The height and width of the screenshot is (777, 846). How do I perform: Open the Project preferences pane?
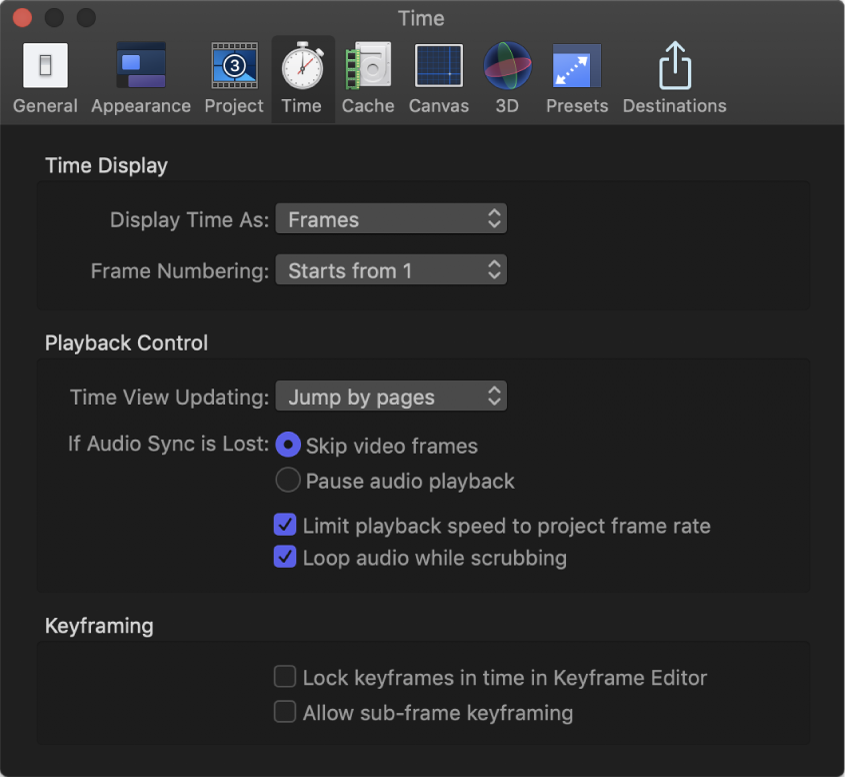233,75
